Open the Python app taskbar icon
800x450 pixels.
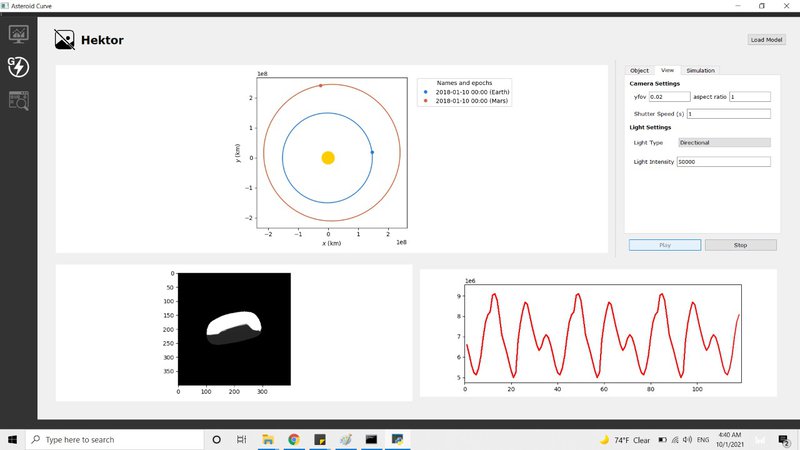coord(397,439)
